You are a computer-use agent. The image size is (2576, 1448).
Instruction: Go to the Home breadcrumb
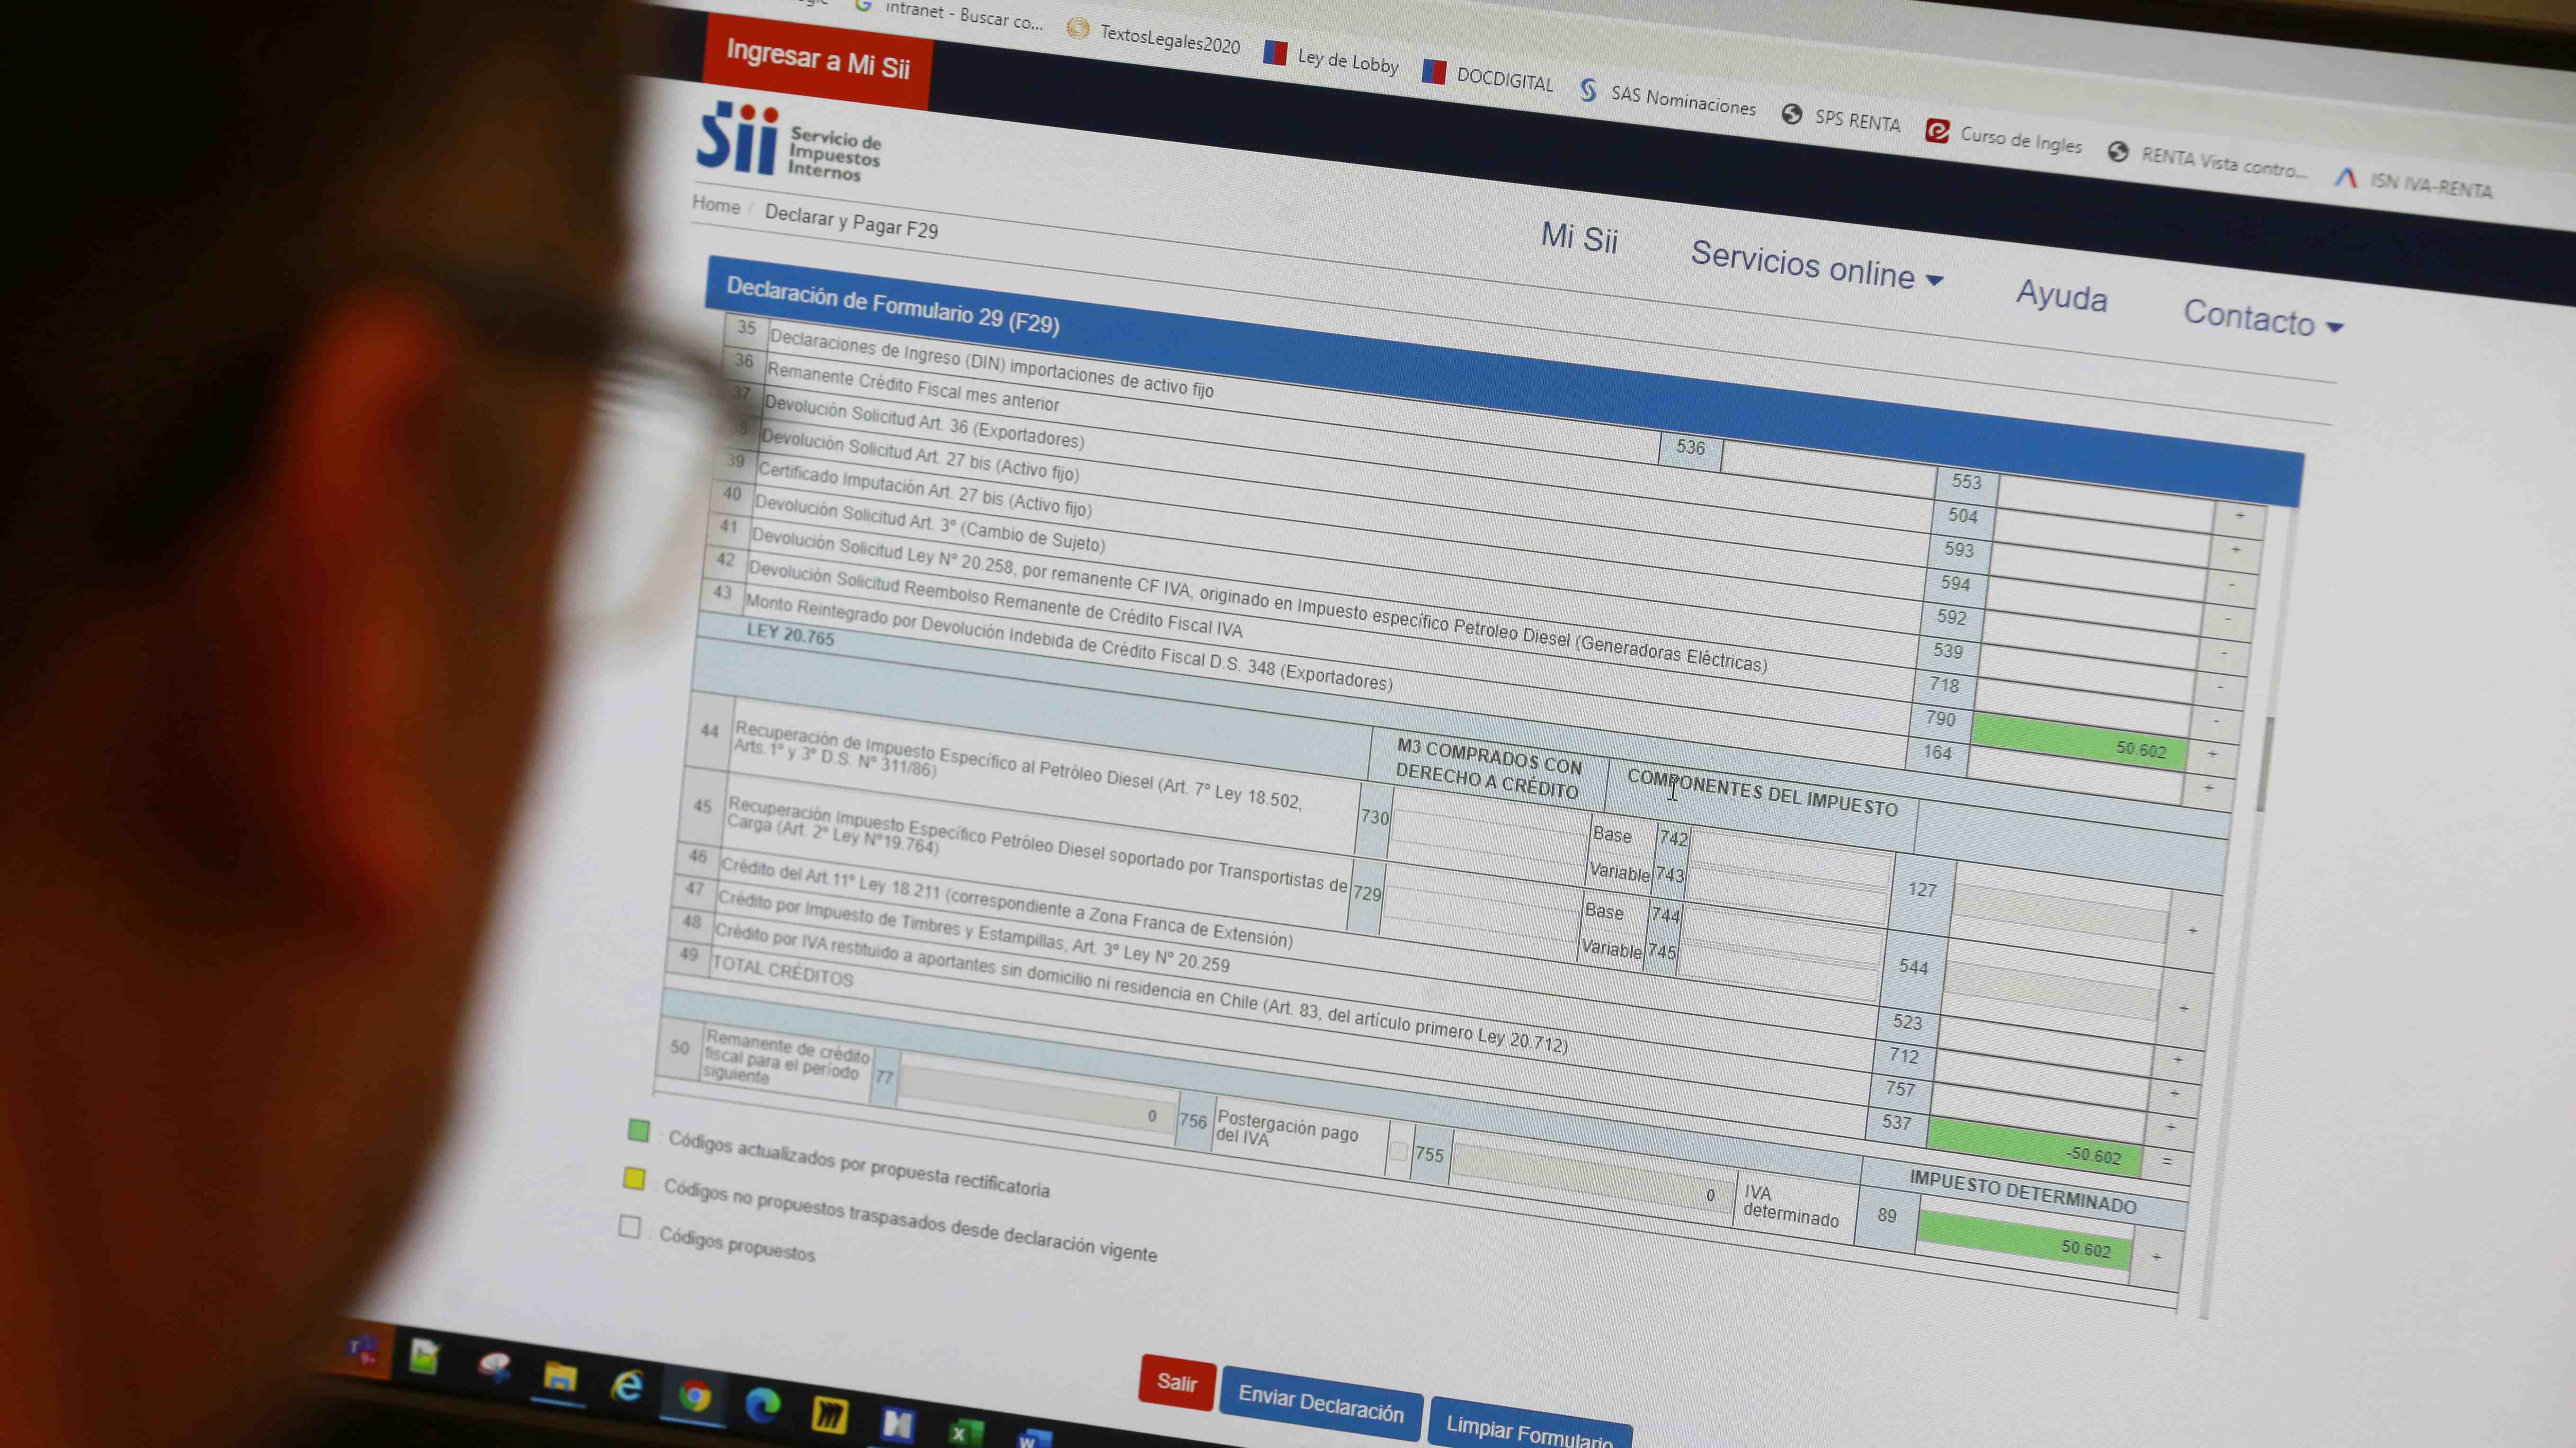point(716,205)
